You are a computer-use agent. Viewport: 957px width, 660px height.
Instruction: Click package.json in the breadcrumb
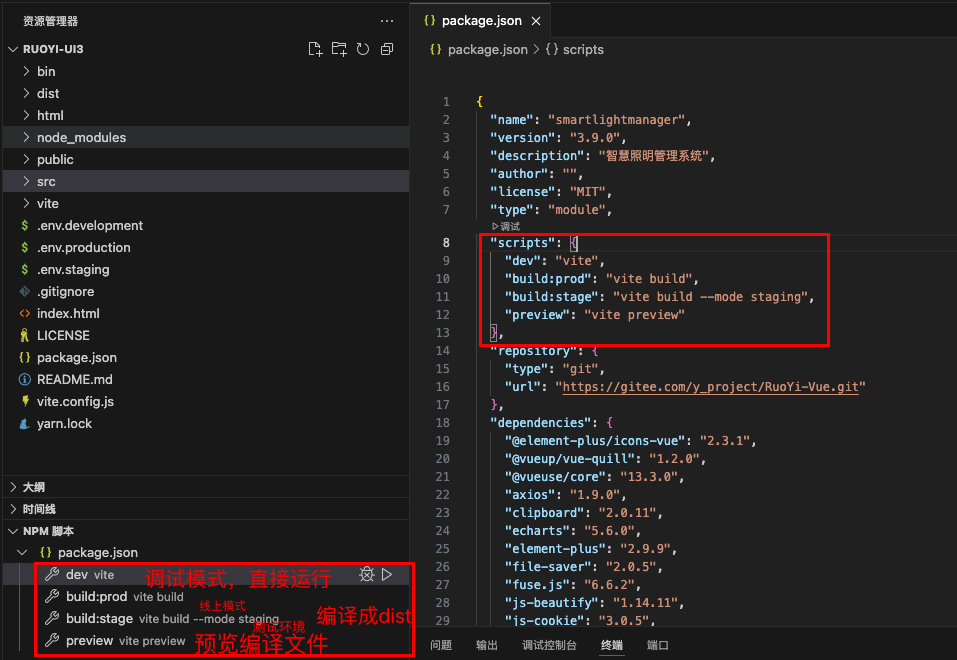(x=488, y=49)
